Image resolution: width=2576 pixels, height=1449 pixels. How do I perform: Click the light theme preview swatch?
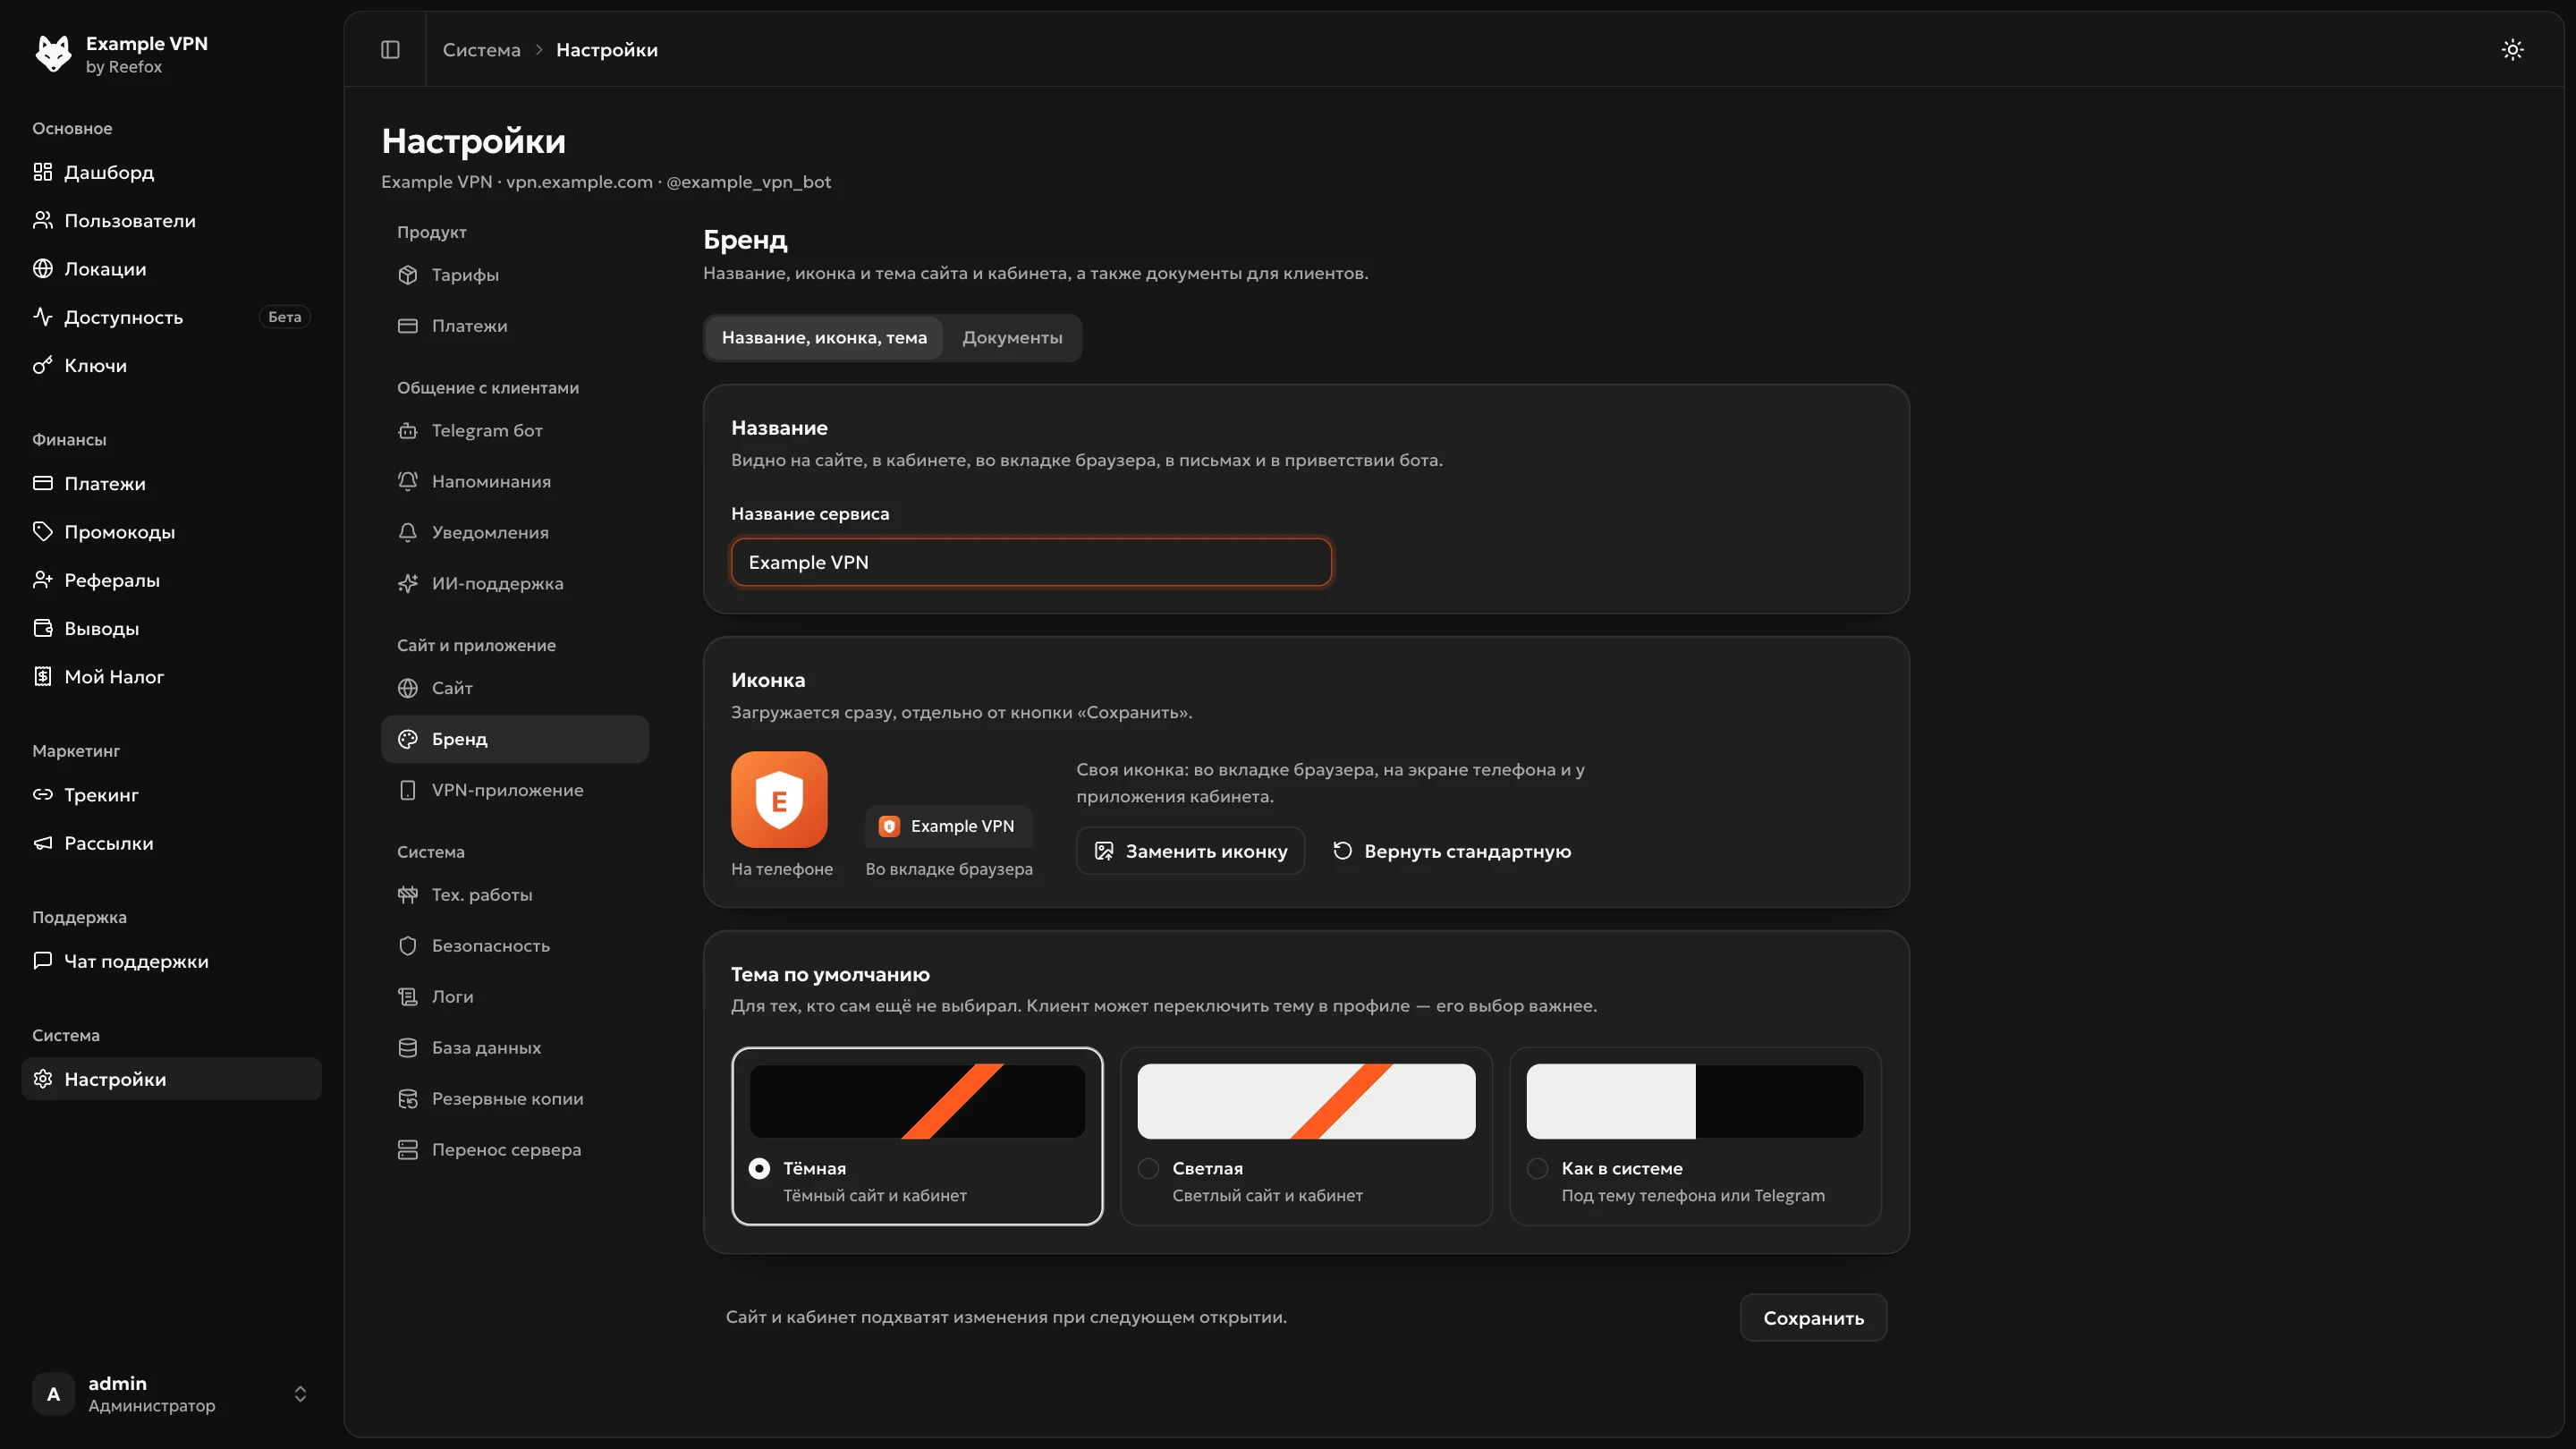[x=1306, y=1101]
